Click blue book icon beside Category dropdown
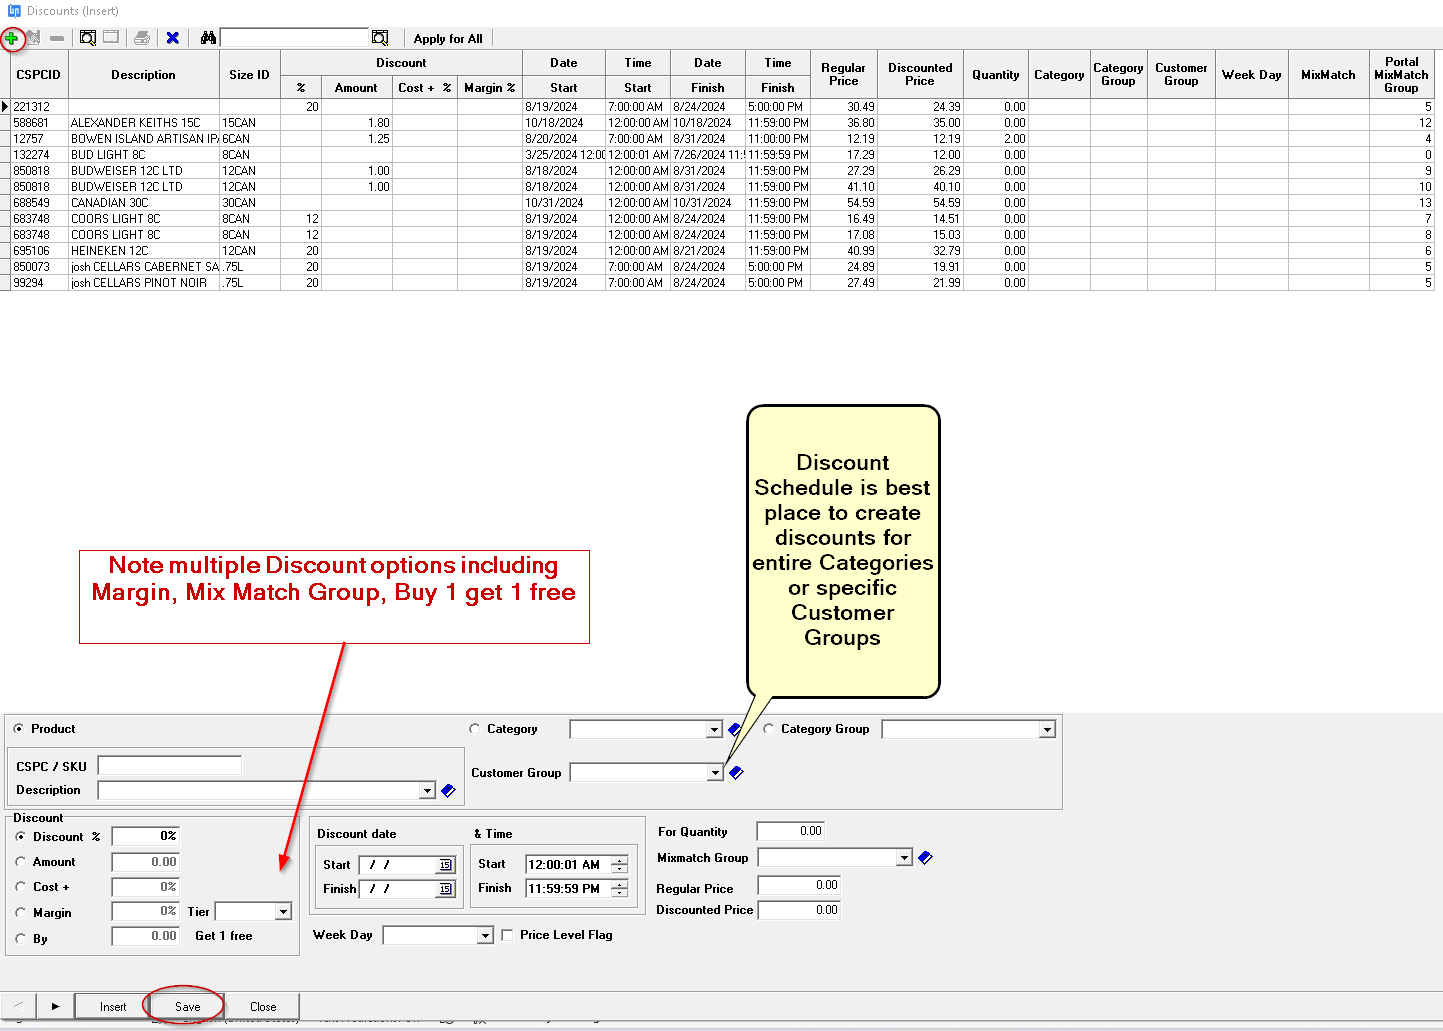1443x1031 pixels. (x=735, y=729)
